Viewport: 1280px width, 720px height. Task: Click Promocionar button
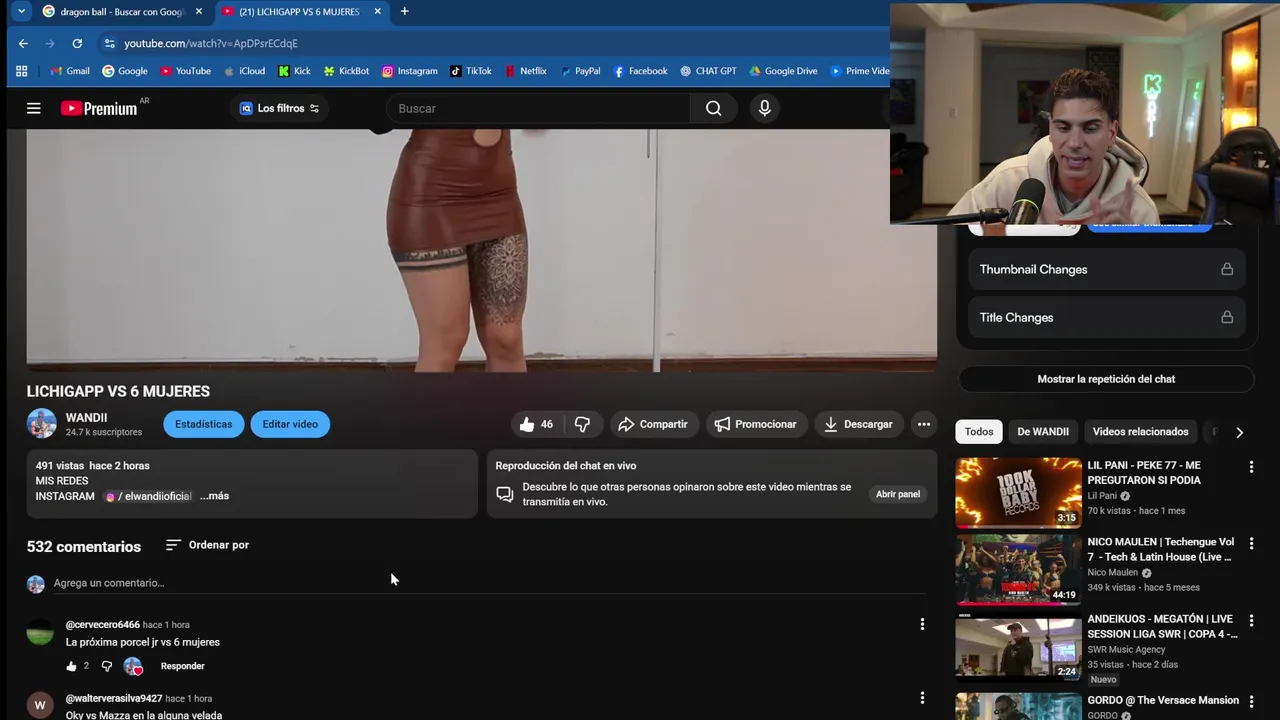pos(755,424)
